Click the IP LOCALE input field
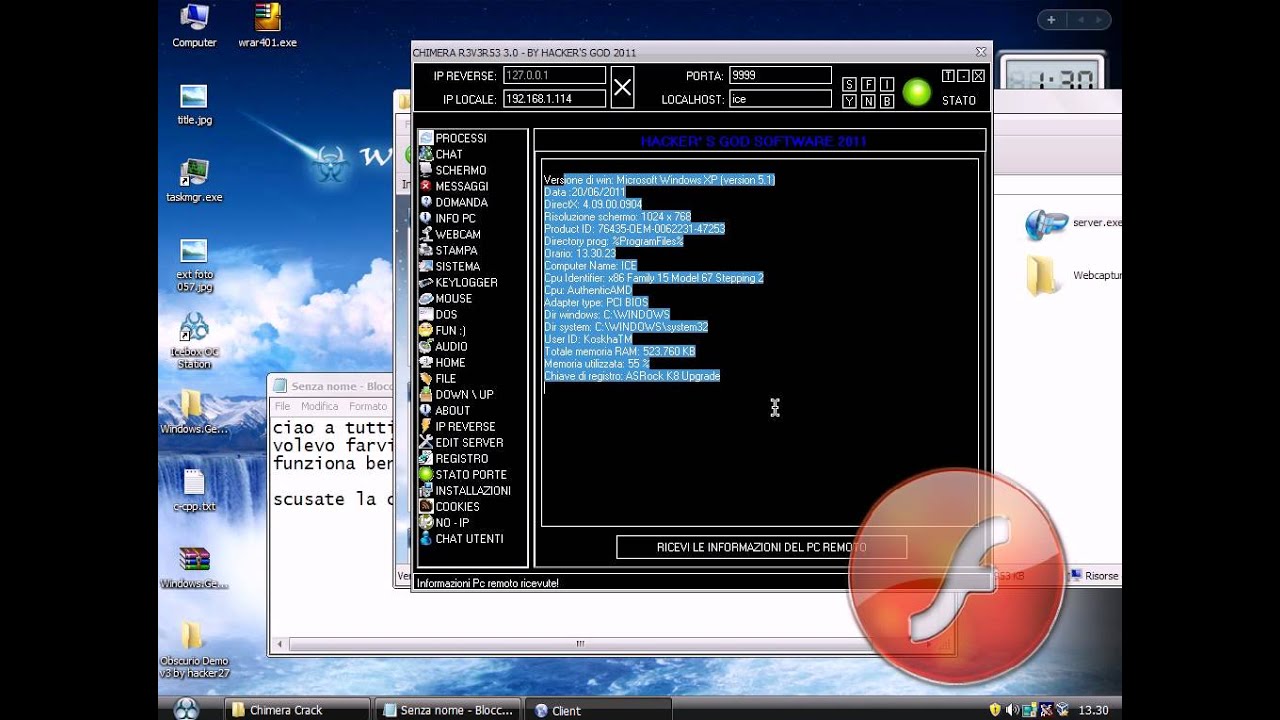This screenshot has width=1280, height=720. [554, 99]
